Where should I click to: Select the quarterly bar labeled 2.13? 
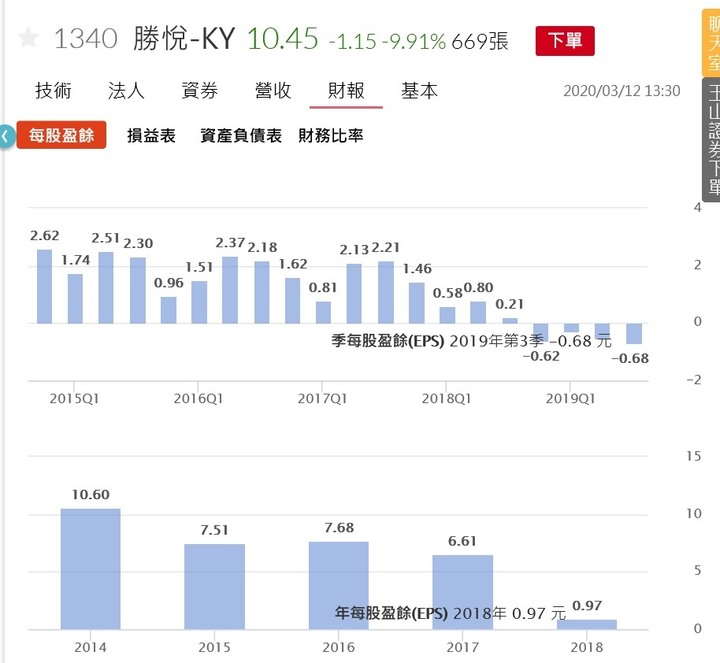click(354, 293)
